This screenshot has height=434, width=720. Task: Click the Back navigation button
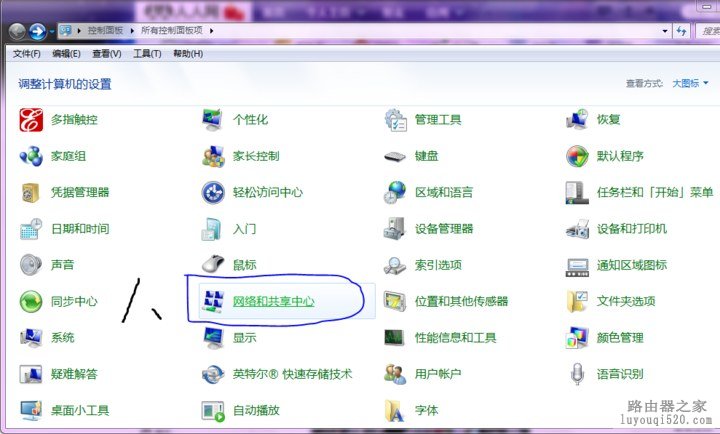pyautogui.click(x=17, y=31)
